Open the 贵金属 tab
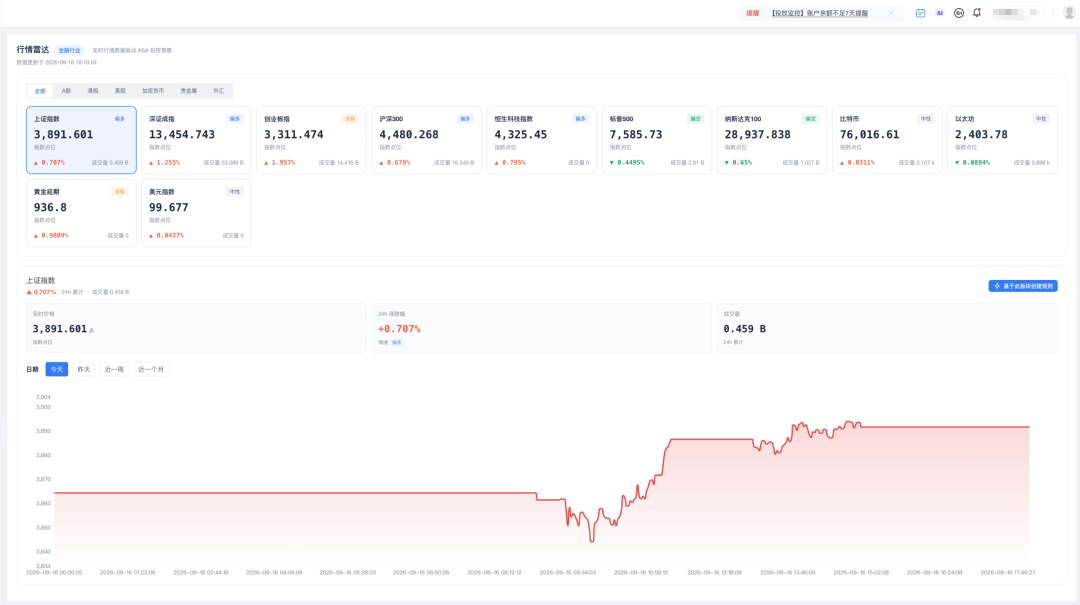 (x=189, y=91)
